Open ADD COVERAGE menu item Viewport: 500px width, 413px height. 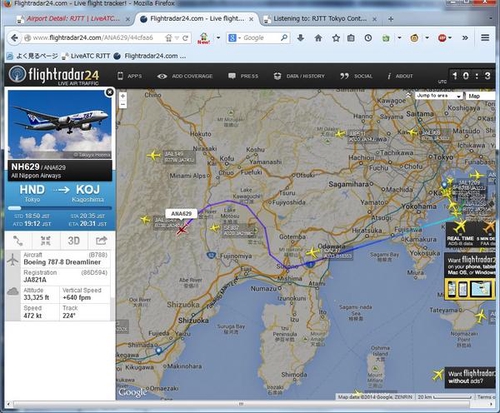pos(185,76)
